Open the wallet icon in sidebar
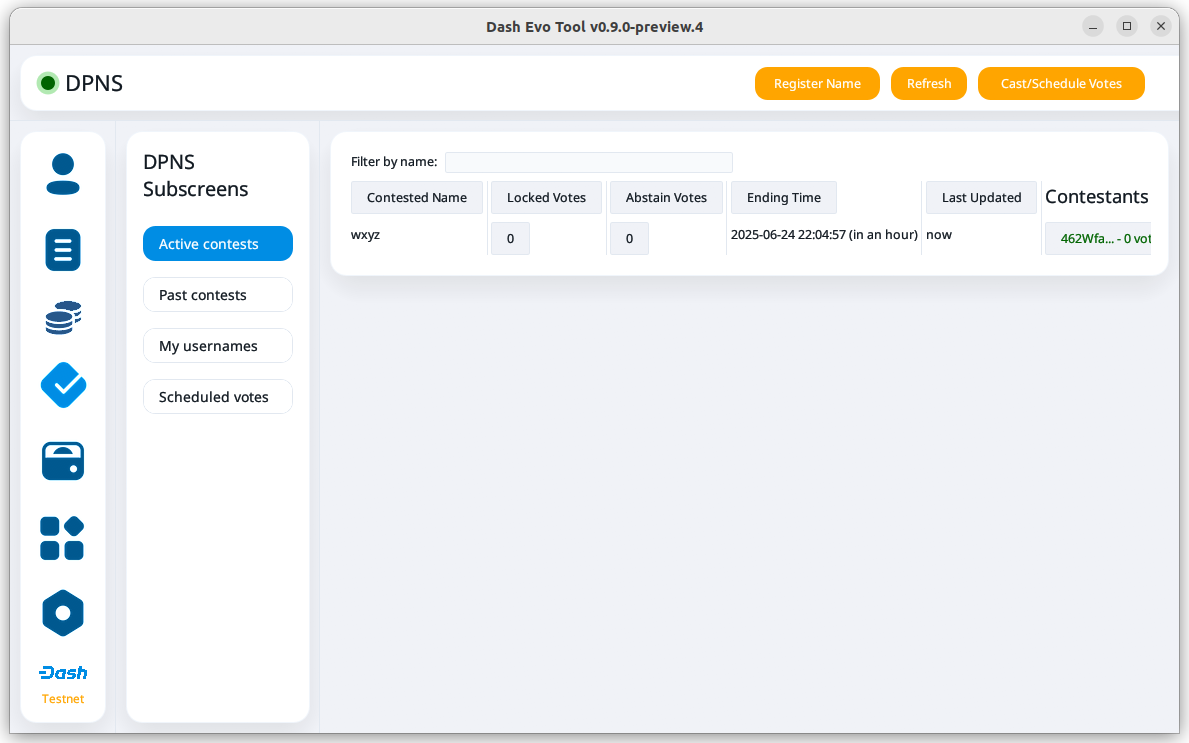Screen dimensions: 1189x743 click(63, 461)
